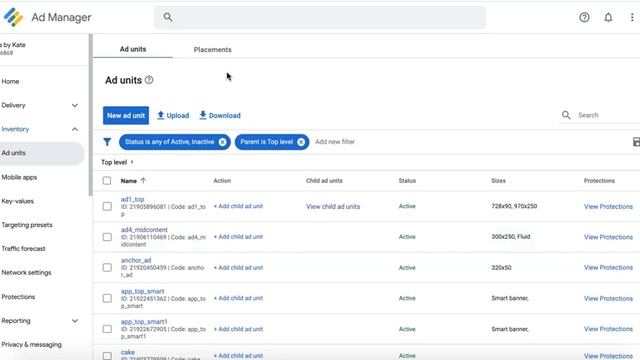Open the help question mark icon
Viewport: 640px width, 360px height.
pos(584,17)
